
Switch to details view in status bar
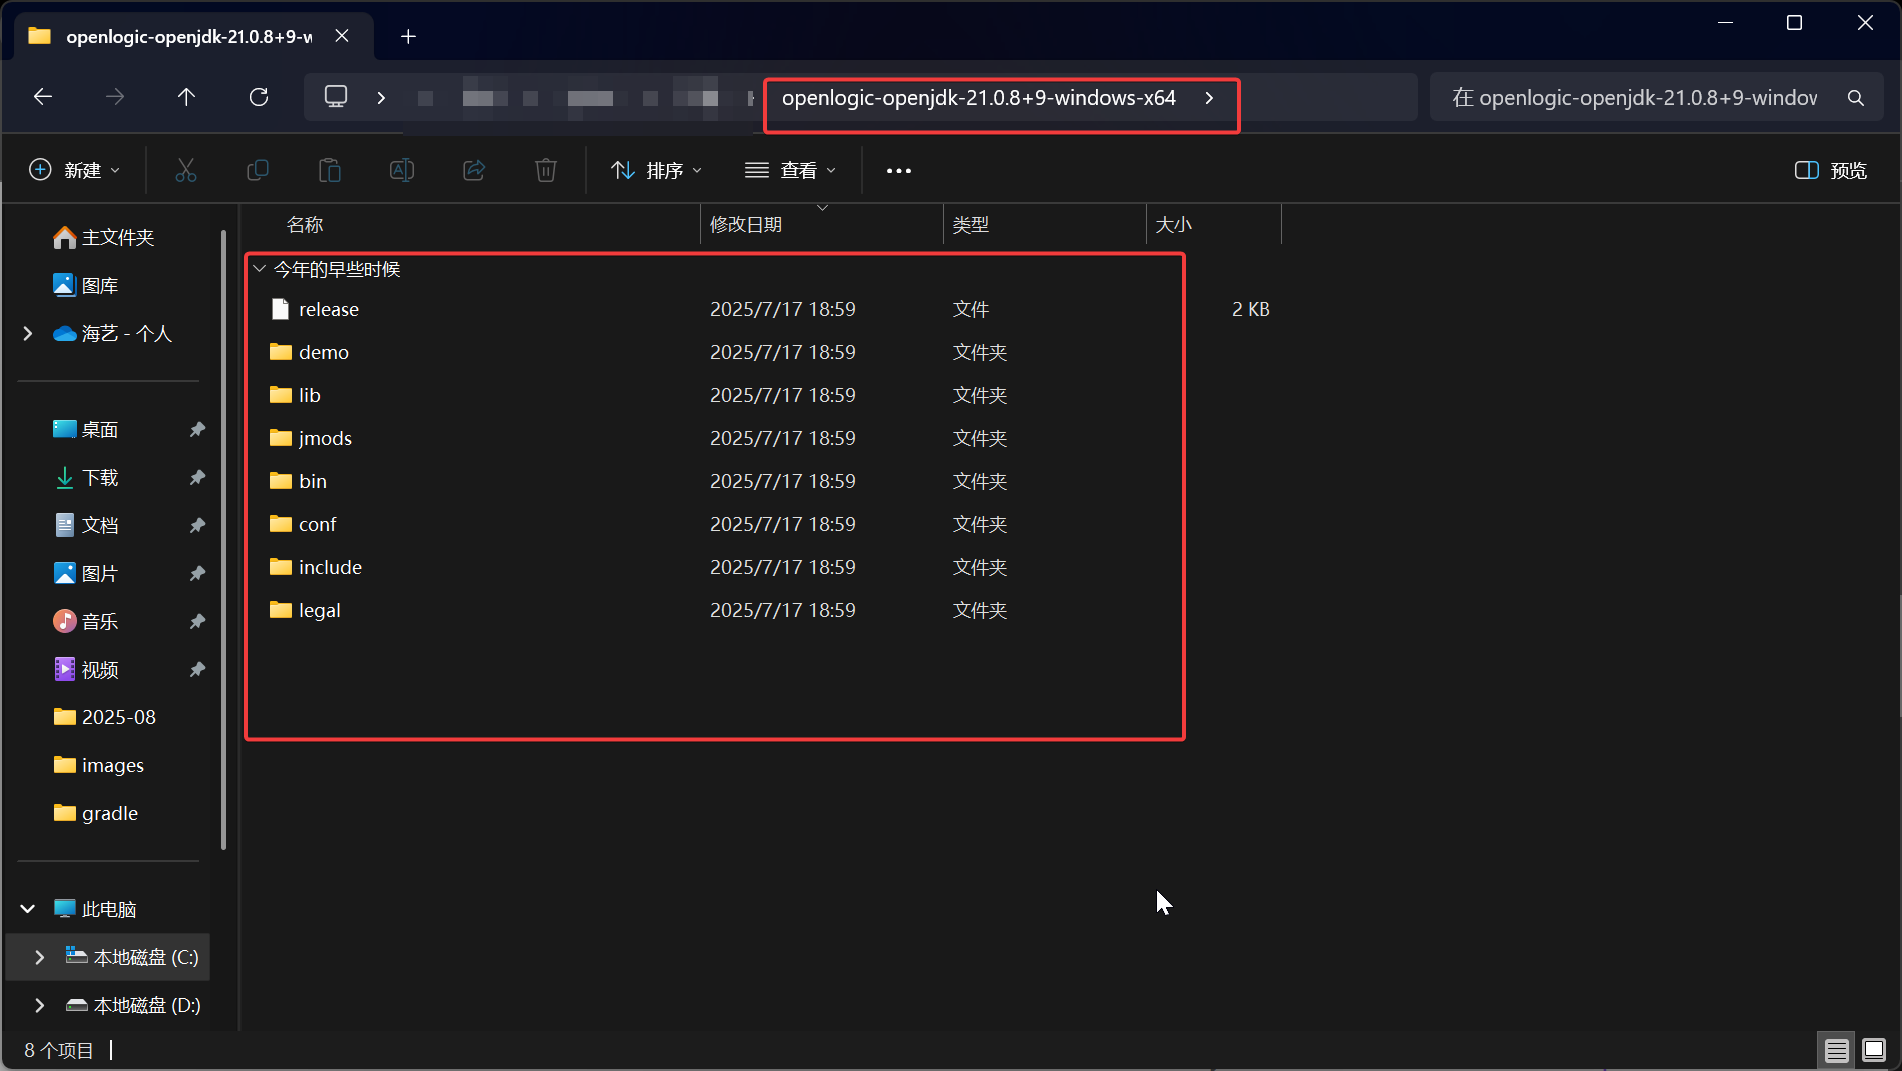(x=1836, y=1050)
